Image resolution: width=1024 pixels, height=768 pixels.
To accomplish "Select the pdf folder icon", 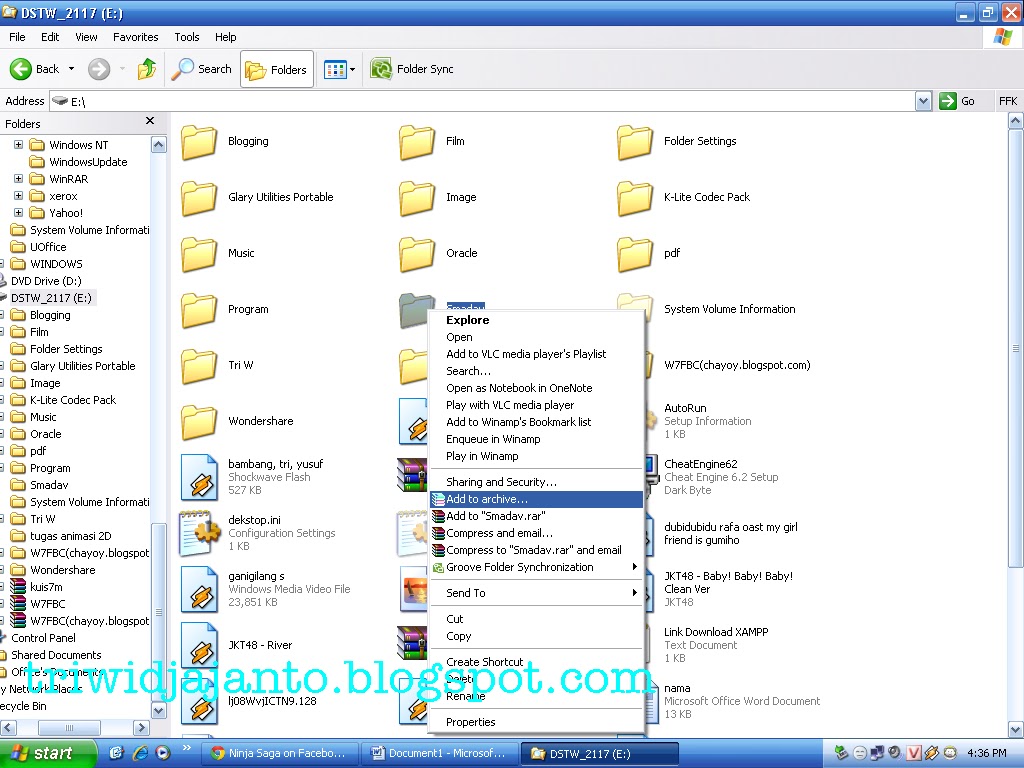I will pyautogui.click(x=635, y=254).
